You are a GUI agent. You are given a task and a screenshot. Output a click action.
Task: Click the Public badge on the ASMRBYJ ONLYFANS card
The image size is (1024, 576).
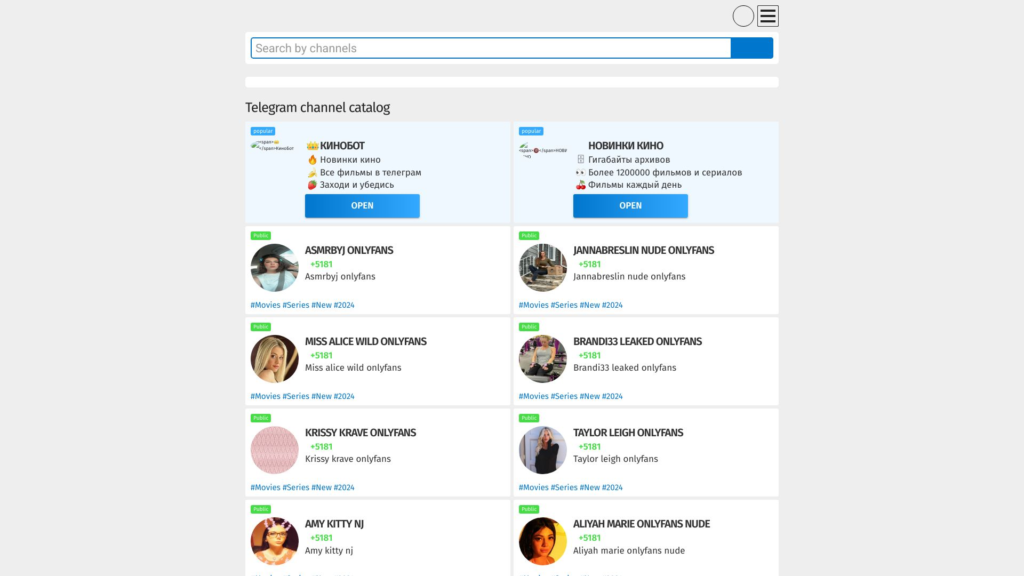coord(261,235)
